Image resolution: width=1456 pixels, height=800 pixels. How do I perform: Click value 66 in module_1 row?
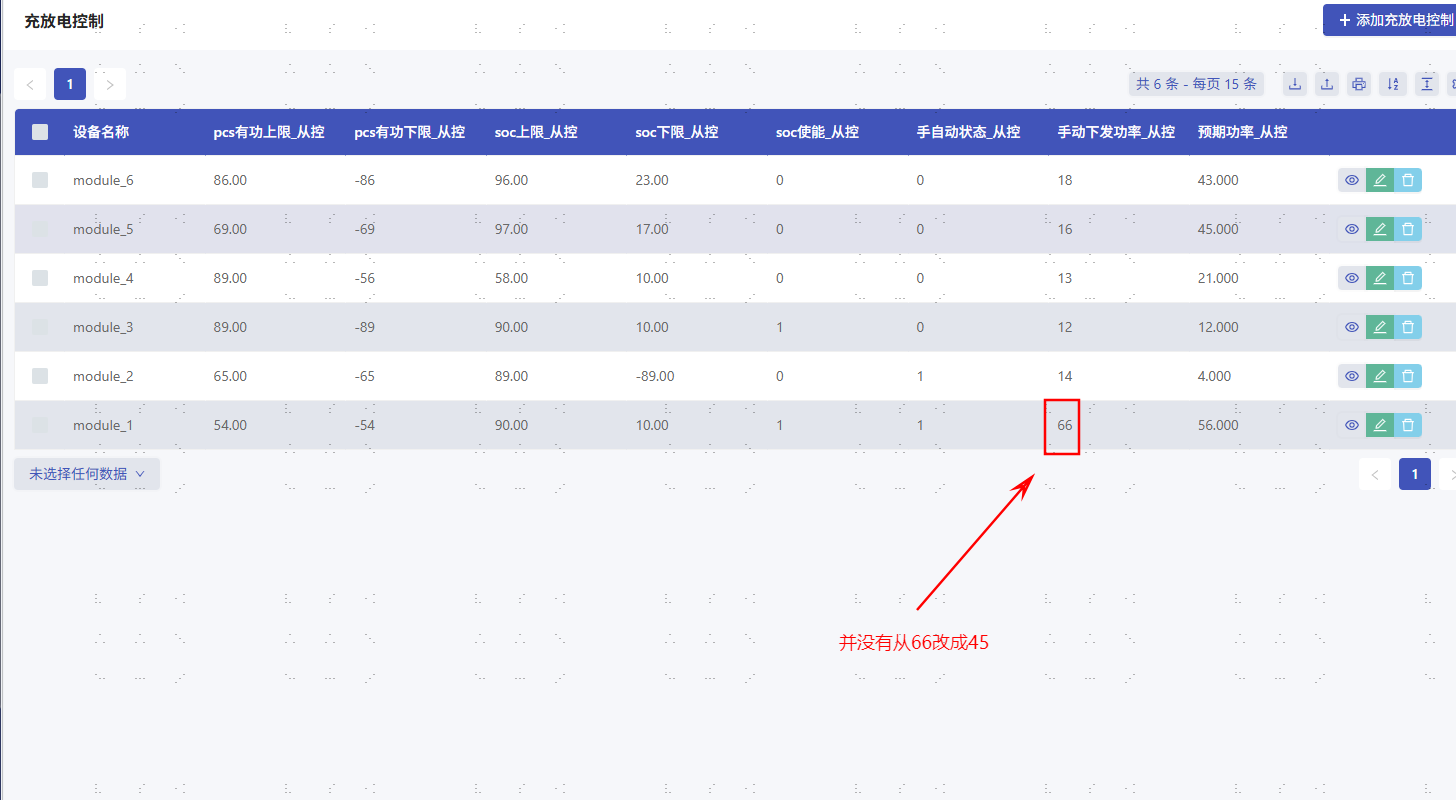coord(1065,425)
